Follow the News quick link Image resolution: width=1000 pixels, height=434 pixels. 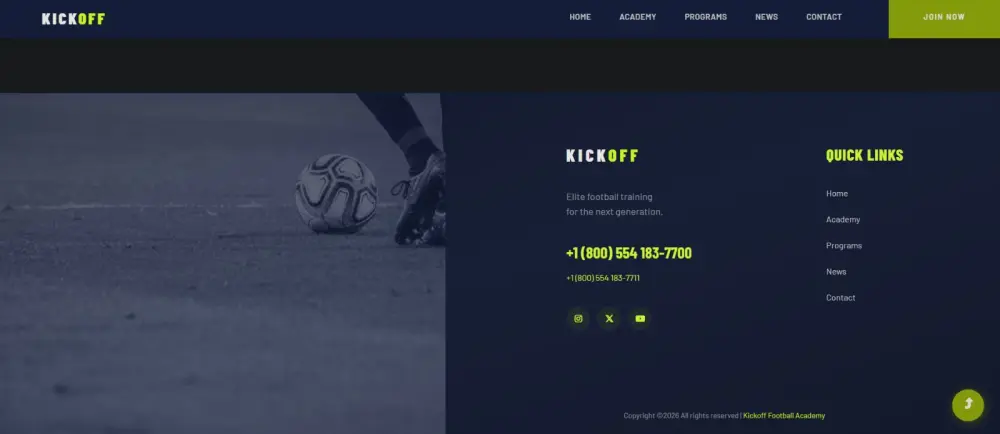835,272
